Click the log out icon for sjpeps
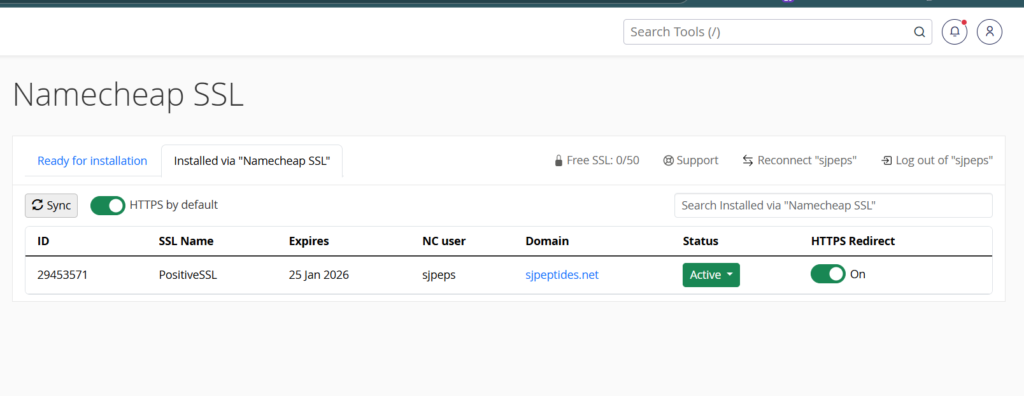 pos(886,161)
